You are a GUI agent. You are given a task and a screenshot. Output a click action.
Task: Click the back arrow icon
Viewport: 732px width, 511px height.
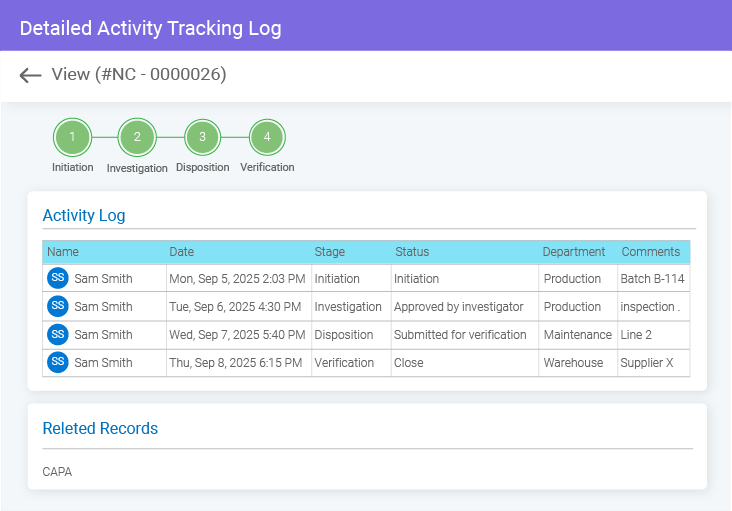click(x=30, y=75)
